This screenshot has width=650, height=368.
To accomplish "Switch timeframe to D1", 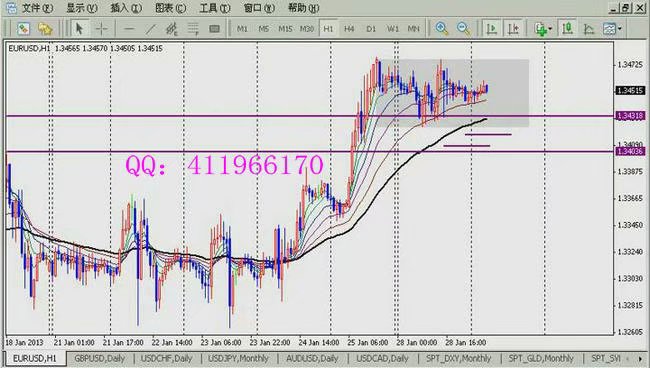I will point(371,29).
